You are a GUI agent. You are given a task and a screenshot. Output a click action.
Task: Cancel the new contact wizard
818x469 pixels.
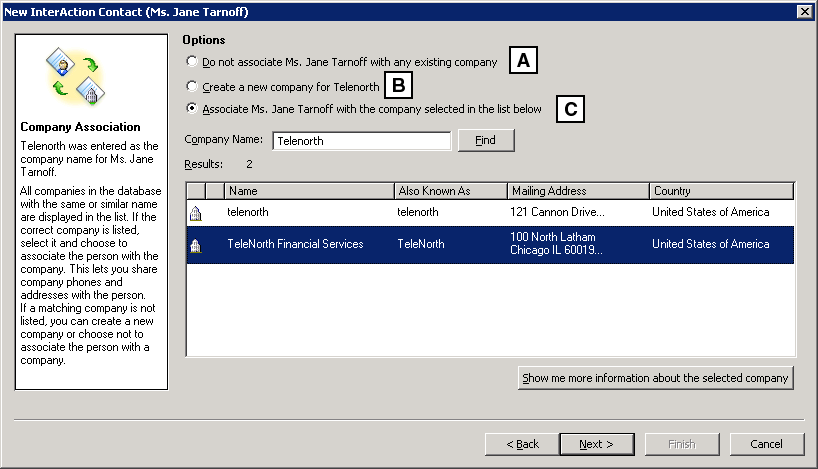coord(767,444)
